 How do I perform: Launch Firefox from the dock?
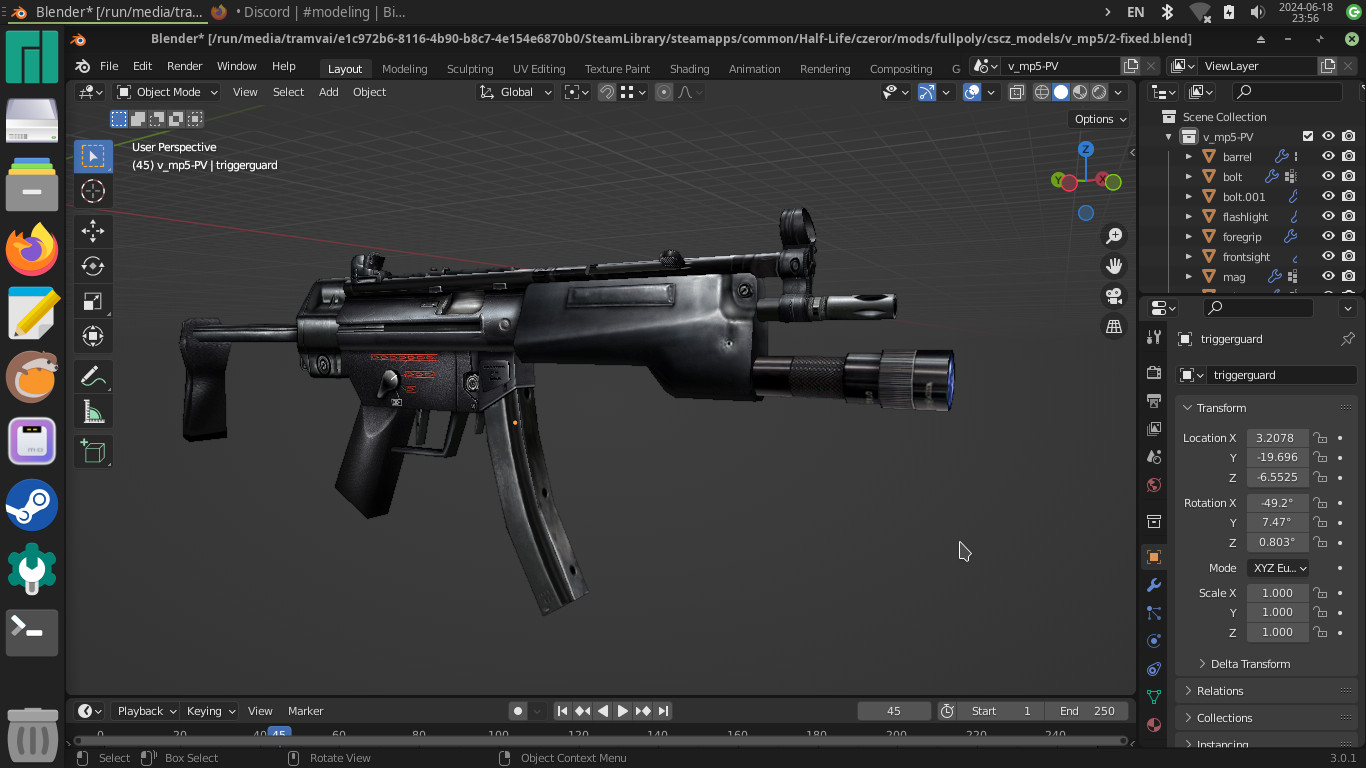coord(32,249)
